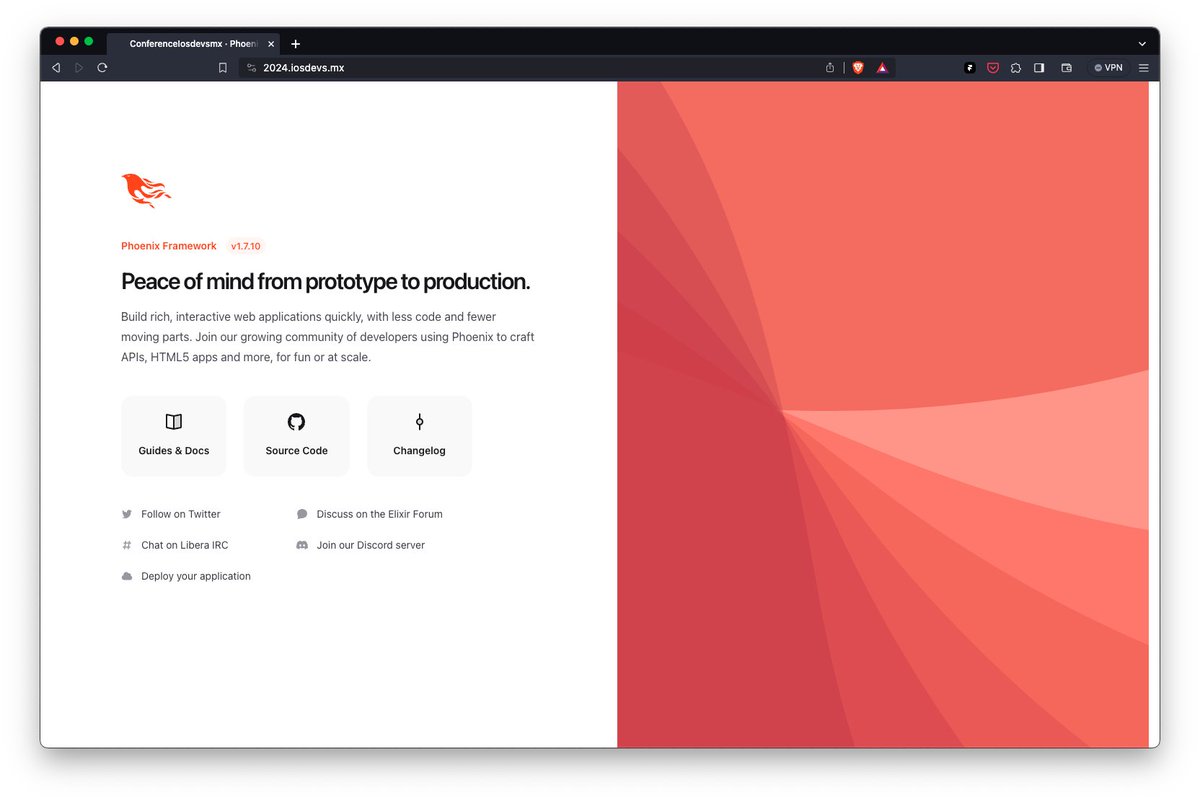The height and width of the screenshot is (801, 1200).
Task: Click the GitHub icon in Source Code
Action: 297,422
